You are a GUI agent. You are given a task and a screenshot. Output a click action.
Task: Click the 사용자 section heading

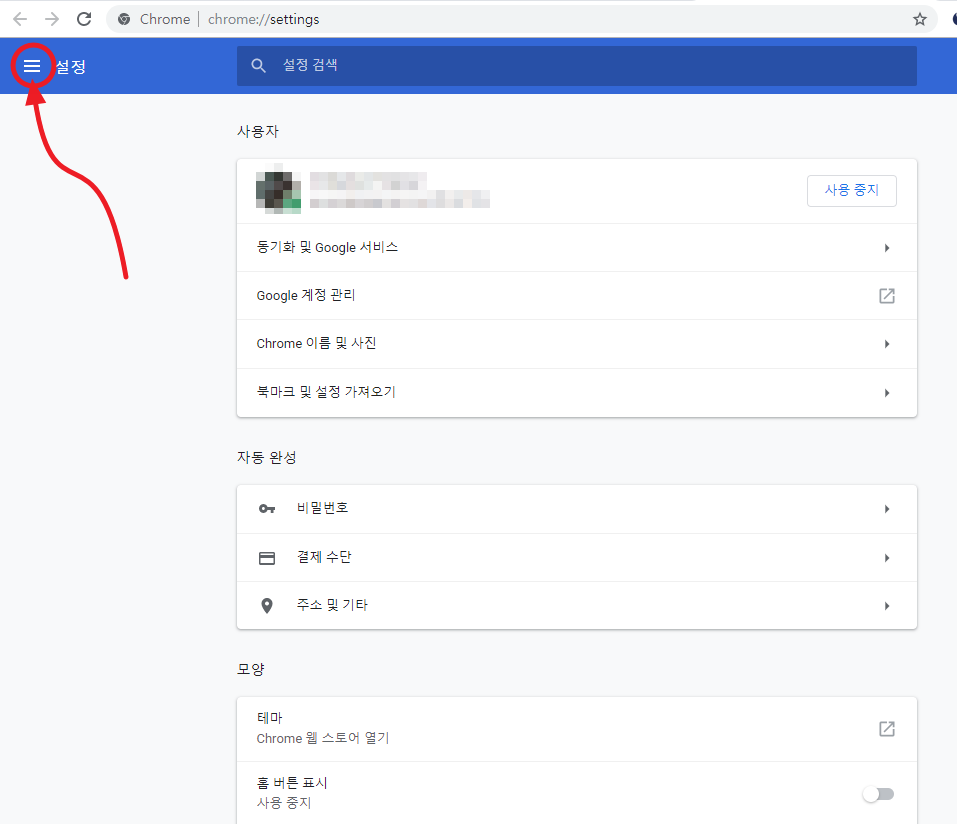click(x=258, y=131)
